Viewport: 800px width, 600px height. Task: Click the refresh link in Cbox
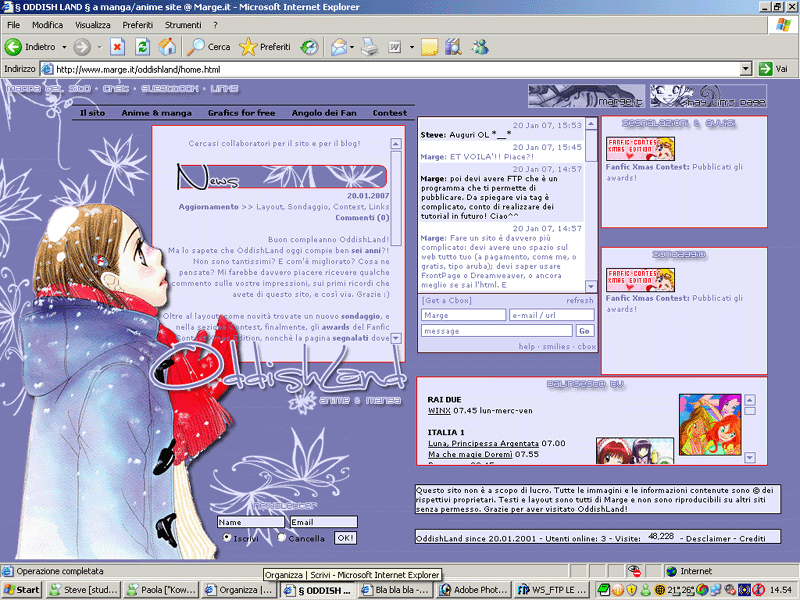(x=580, y=301)
